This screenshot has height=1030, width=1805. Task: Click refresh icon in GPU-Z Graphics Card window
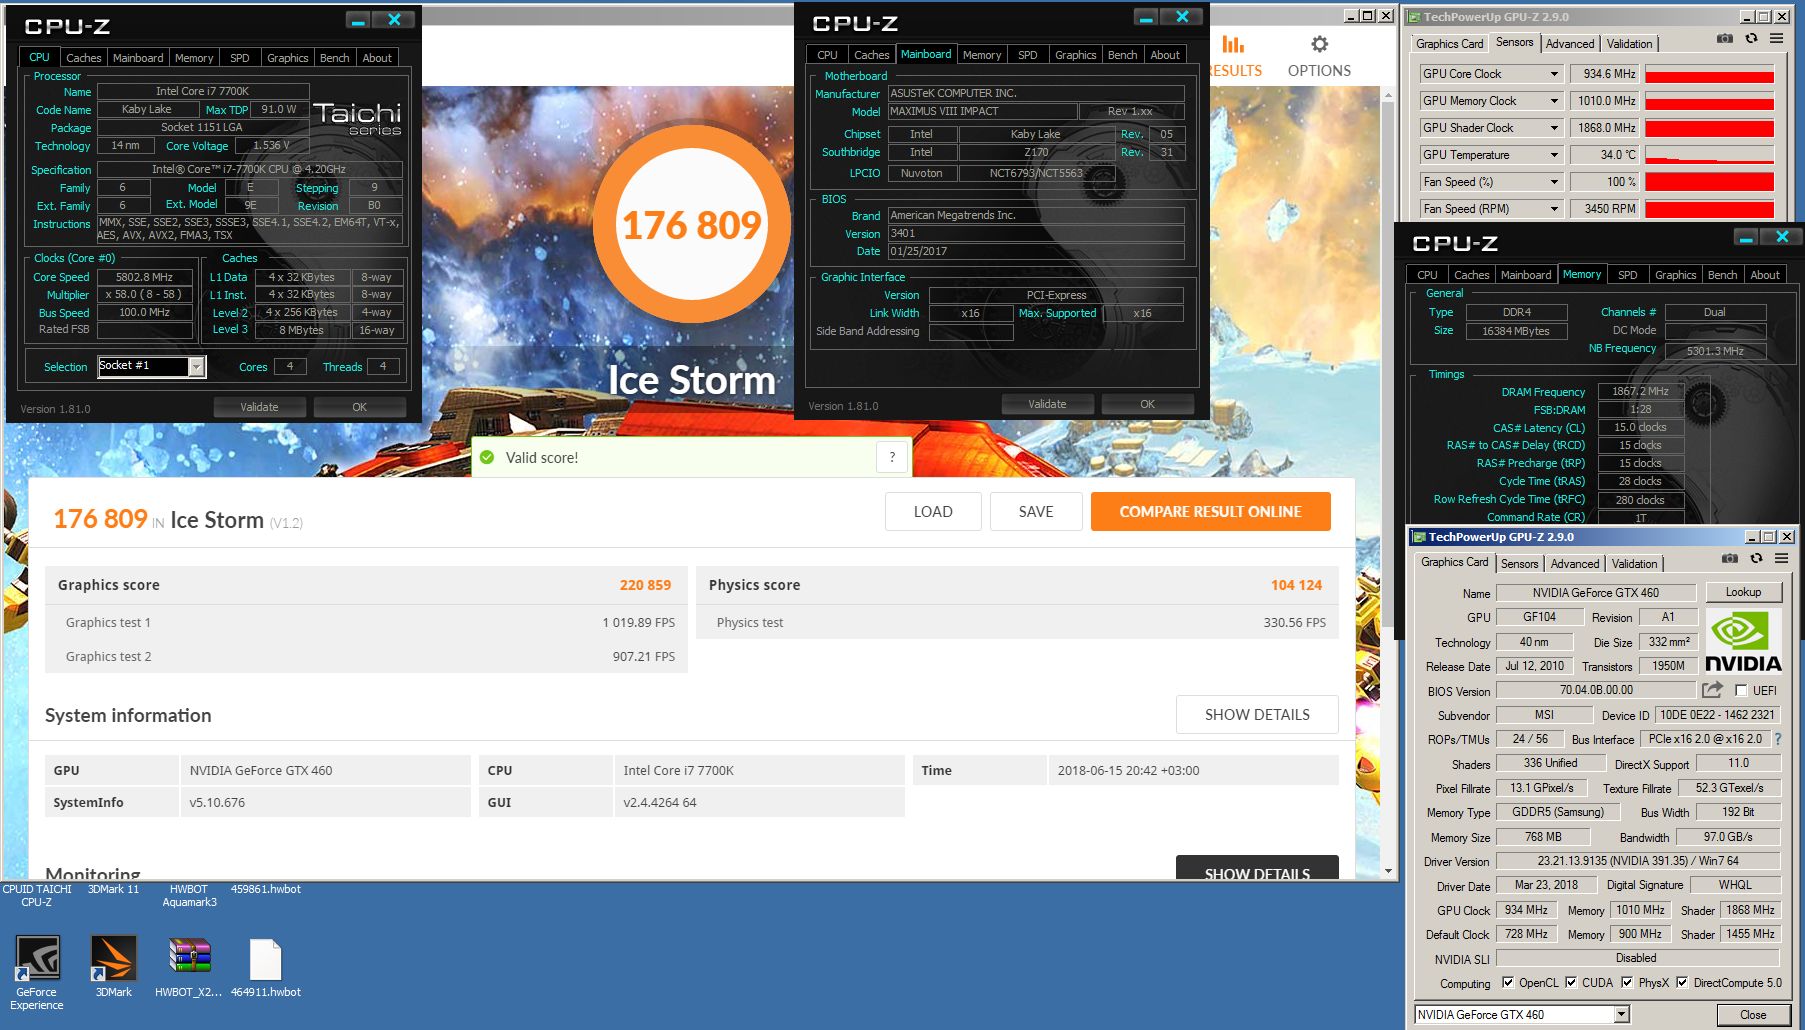[1756, 559]
